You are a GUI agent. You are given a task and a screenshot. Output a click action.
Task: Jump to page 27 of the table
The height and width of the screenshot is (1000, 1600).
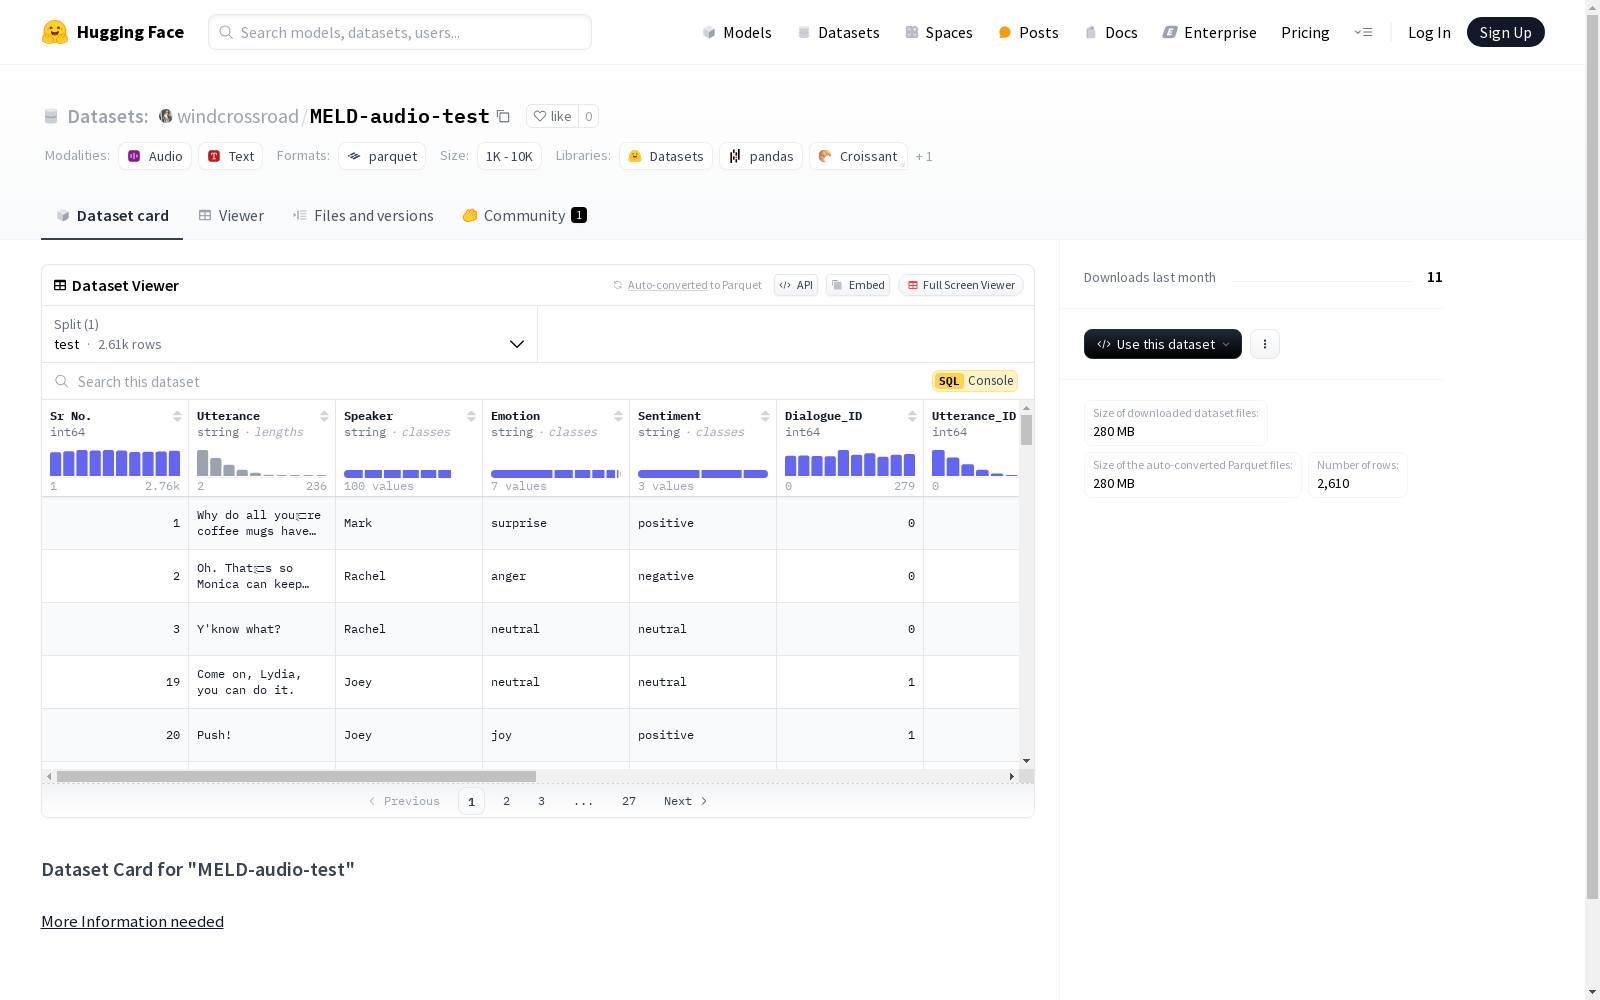[629, 801]
